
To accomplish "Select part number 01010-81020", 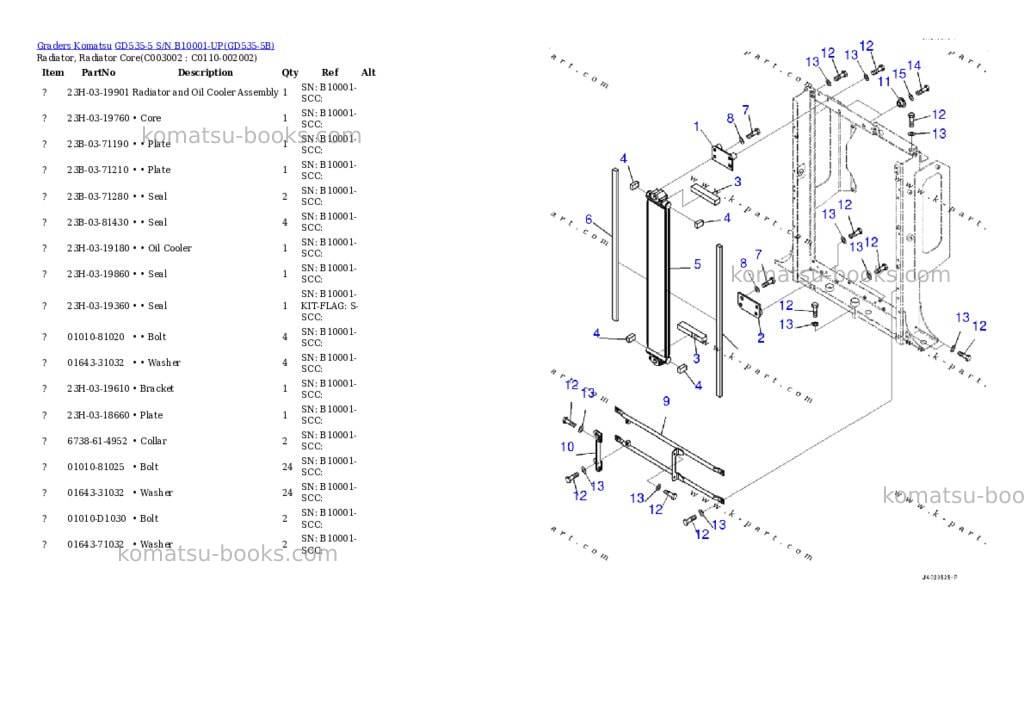I will click(95, 337).
